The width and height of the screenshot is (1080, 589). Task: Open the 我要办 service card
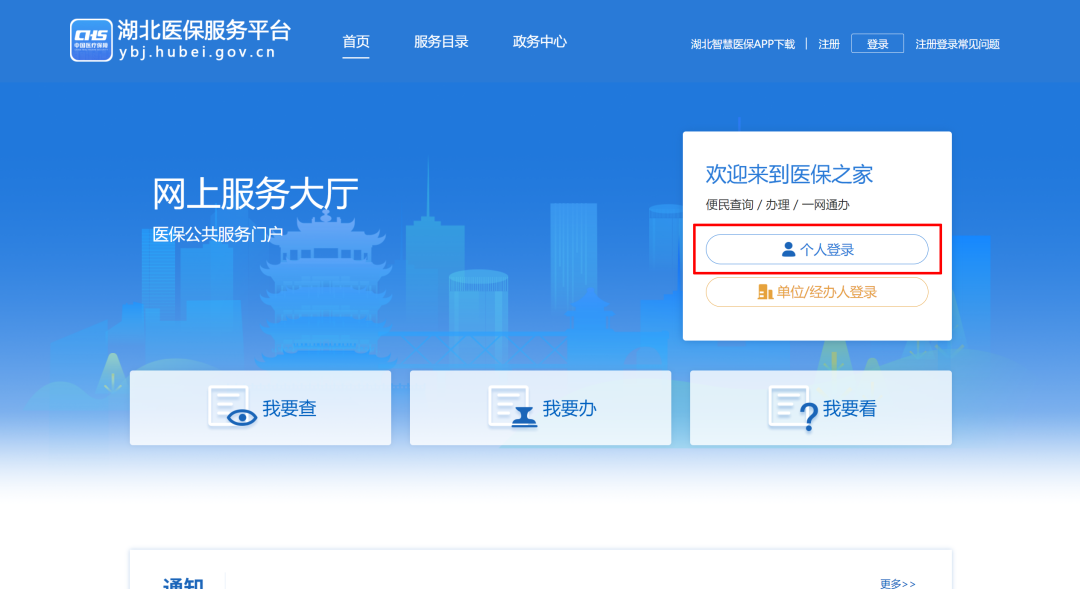(x=540, y=408)
